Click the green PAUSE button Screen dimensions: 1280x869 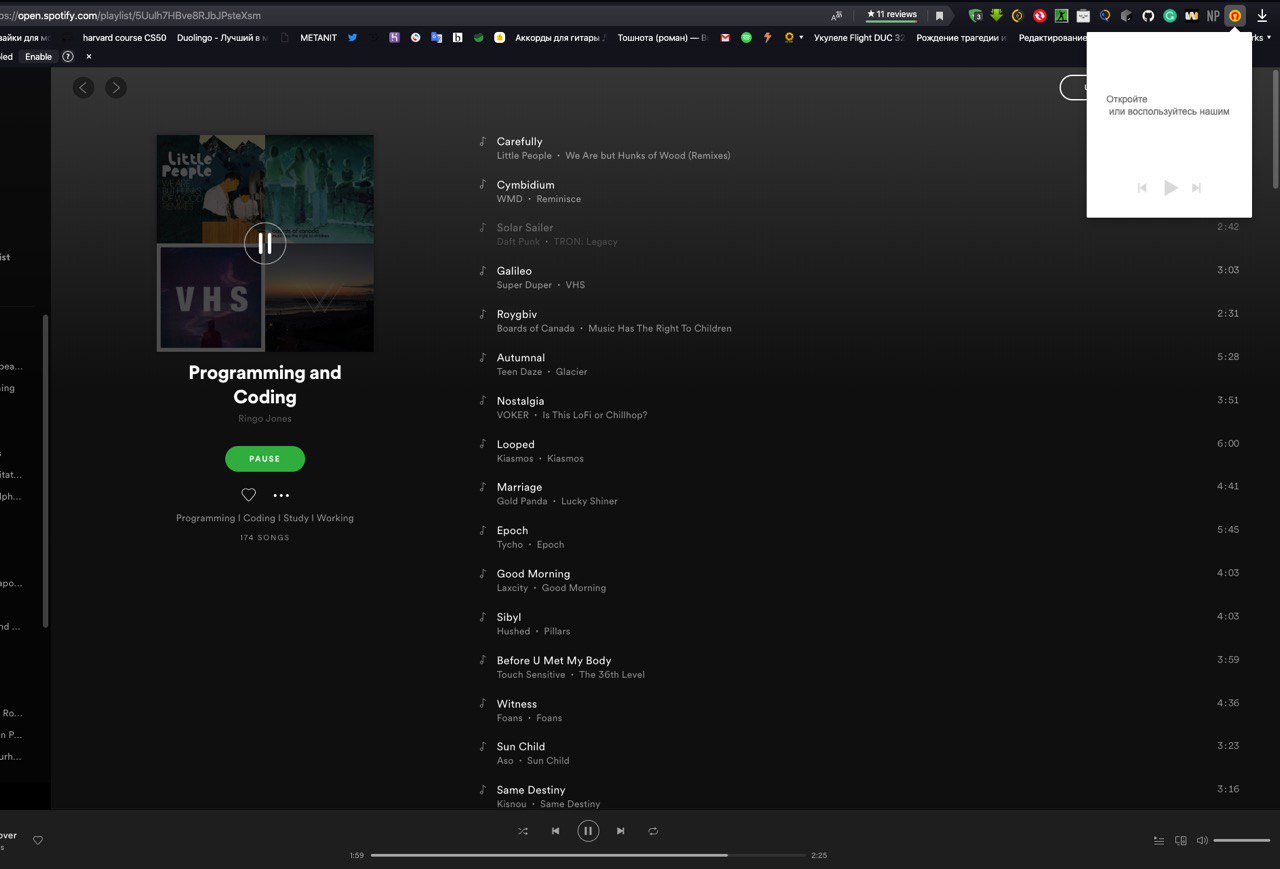pos(265,459)
